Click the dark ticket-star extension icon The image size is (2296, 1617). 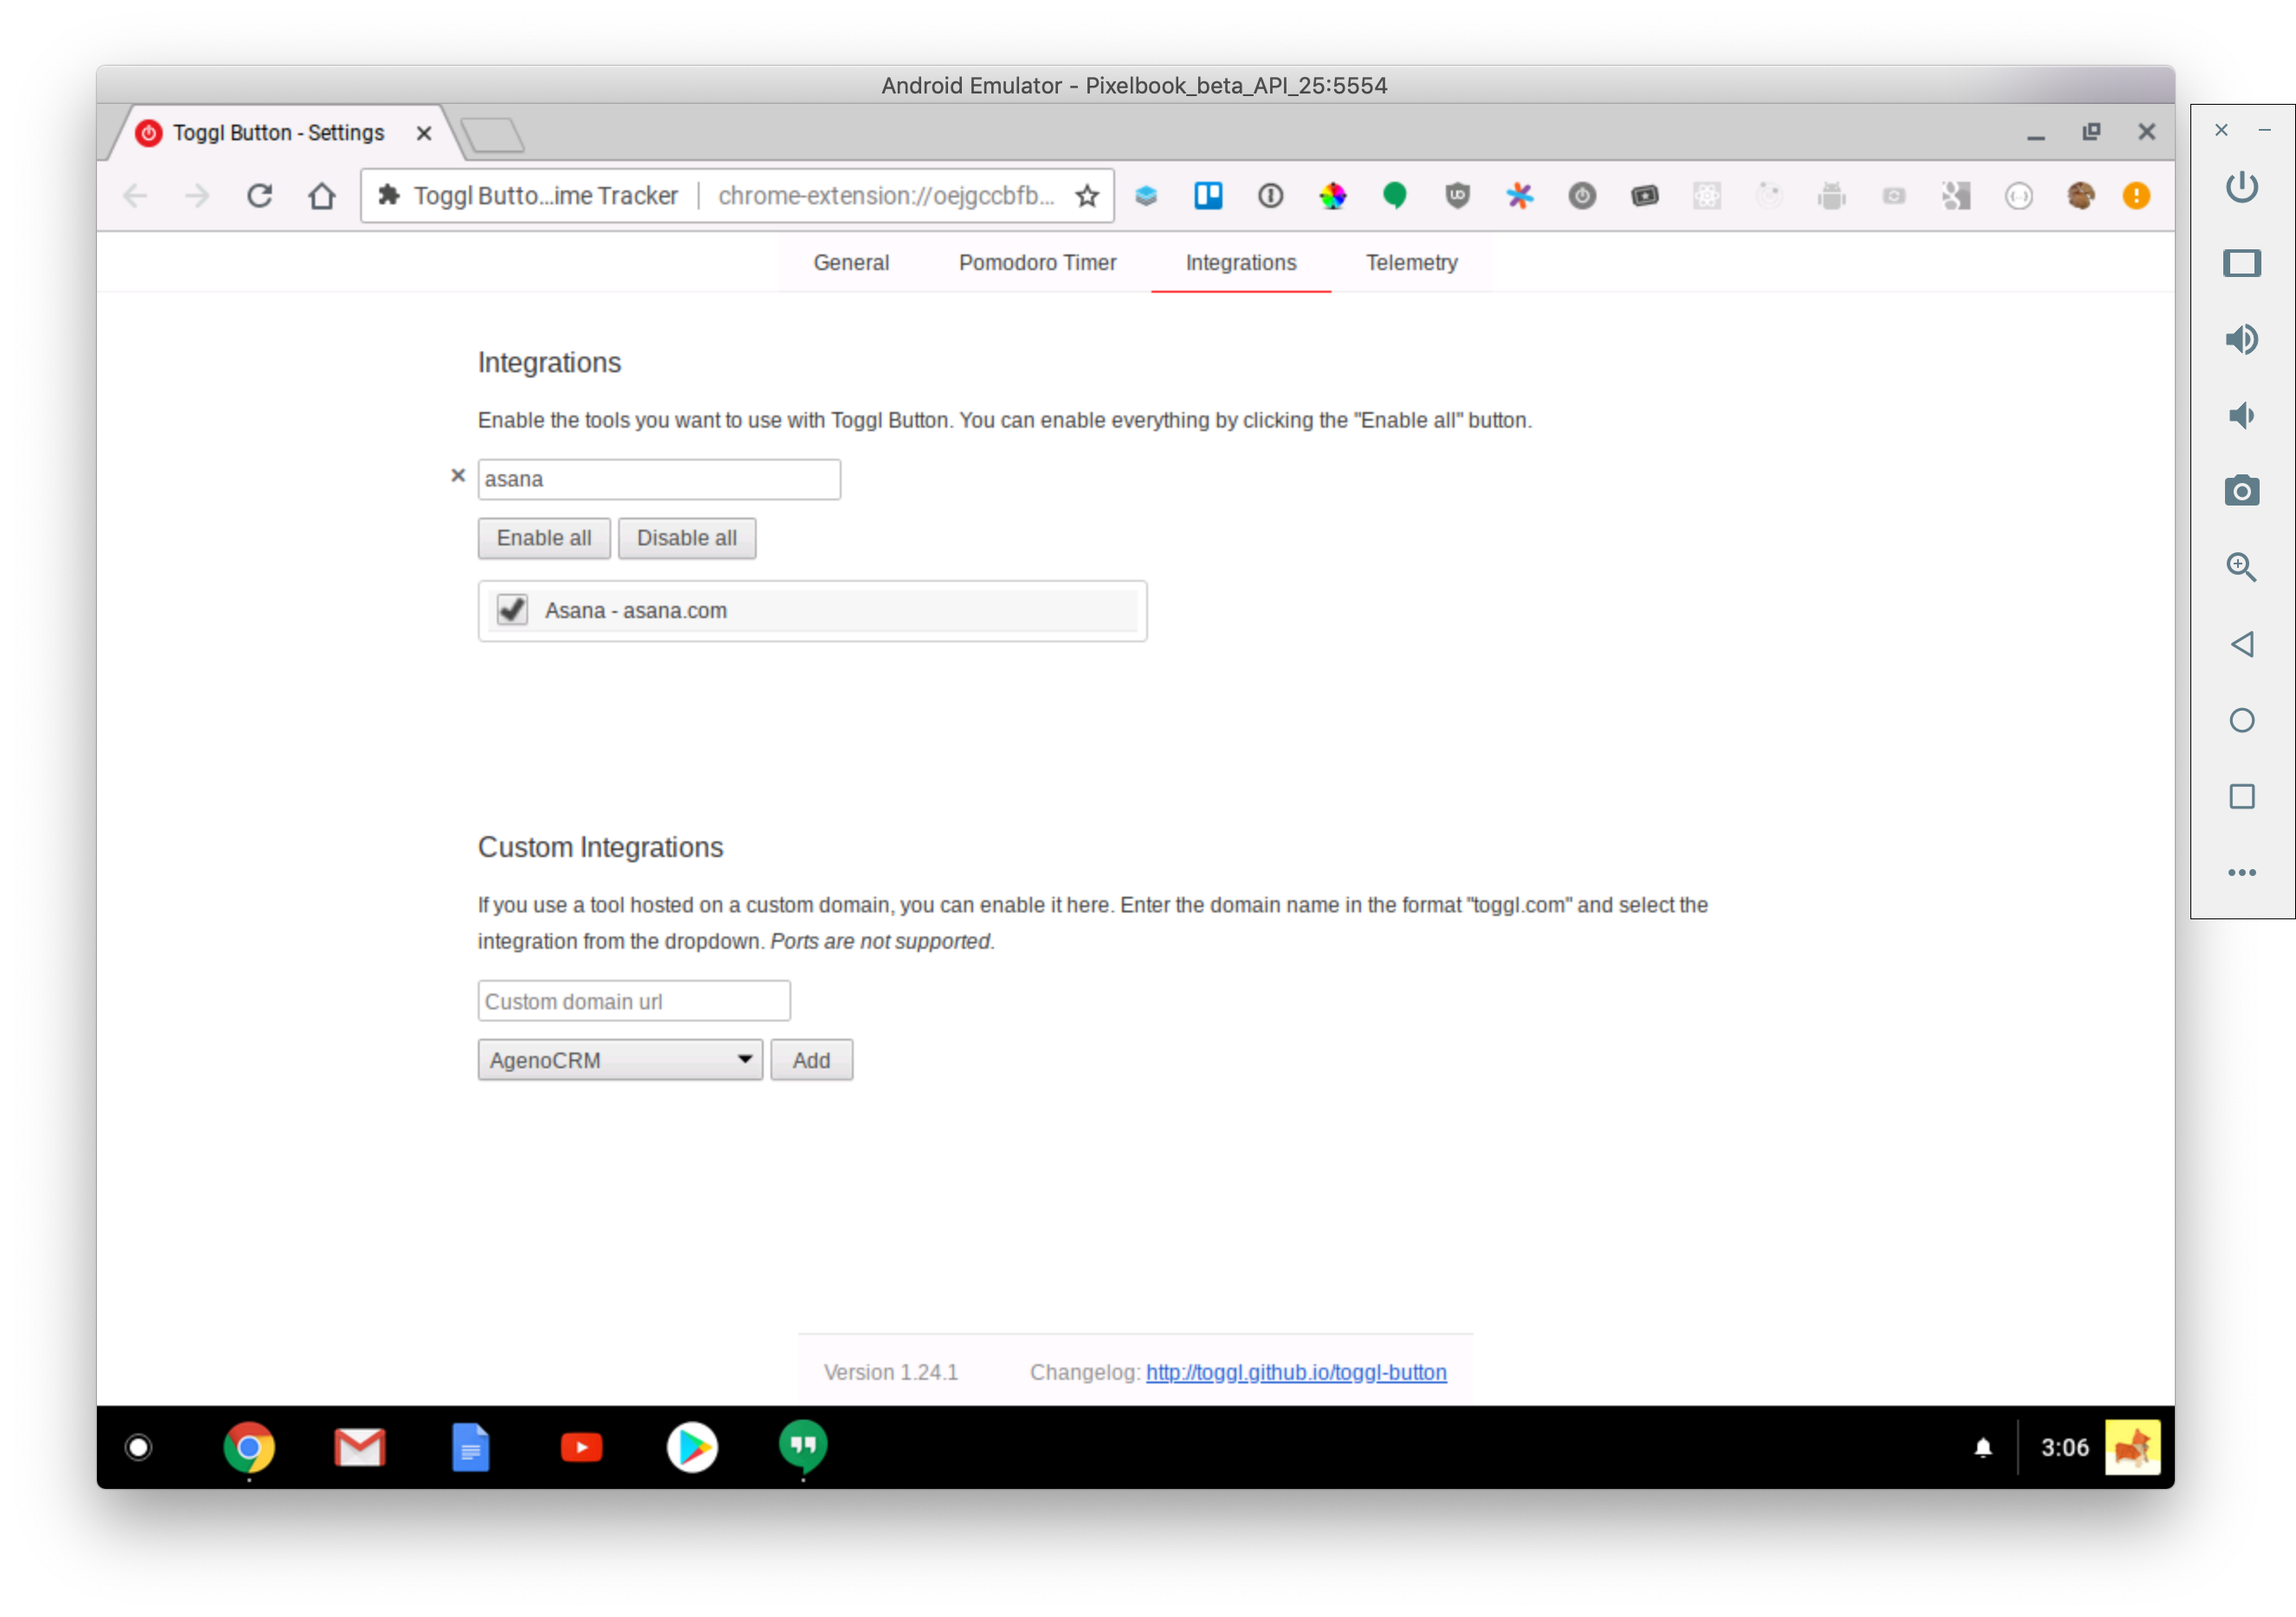click(x=1645, y=196)
